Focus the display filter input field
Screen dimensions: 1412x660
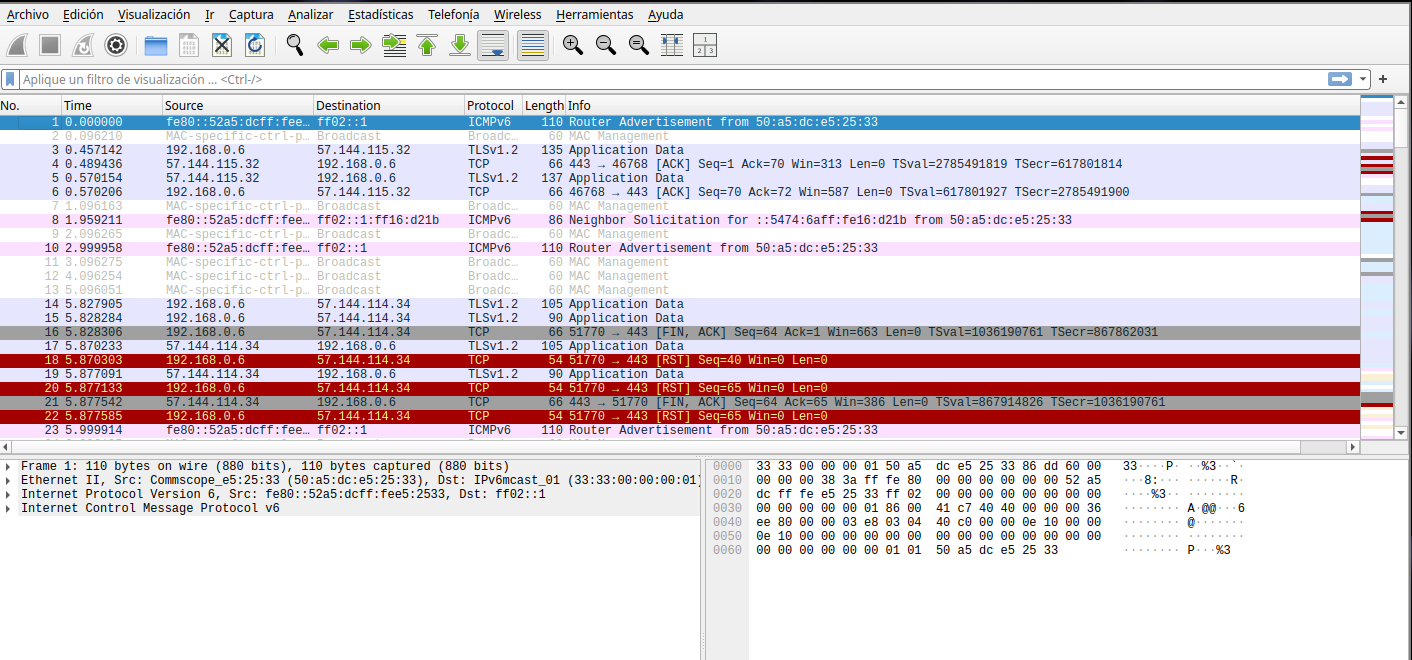(670, 79)
